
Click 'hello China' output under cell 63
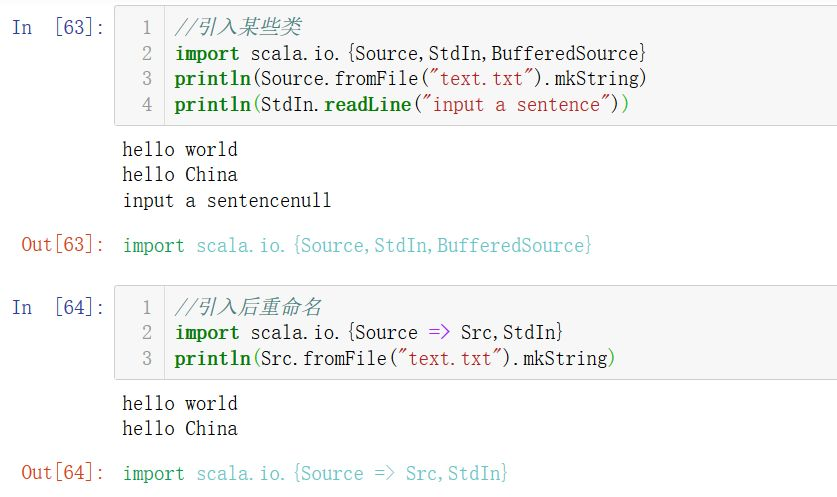[180, 175]
